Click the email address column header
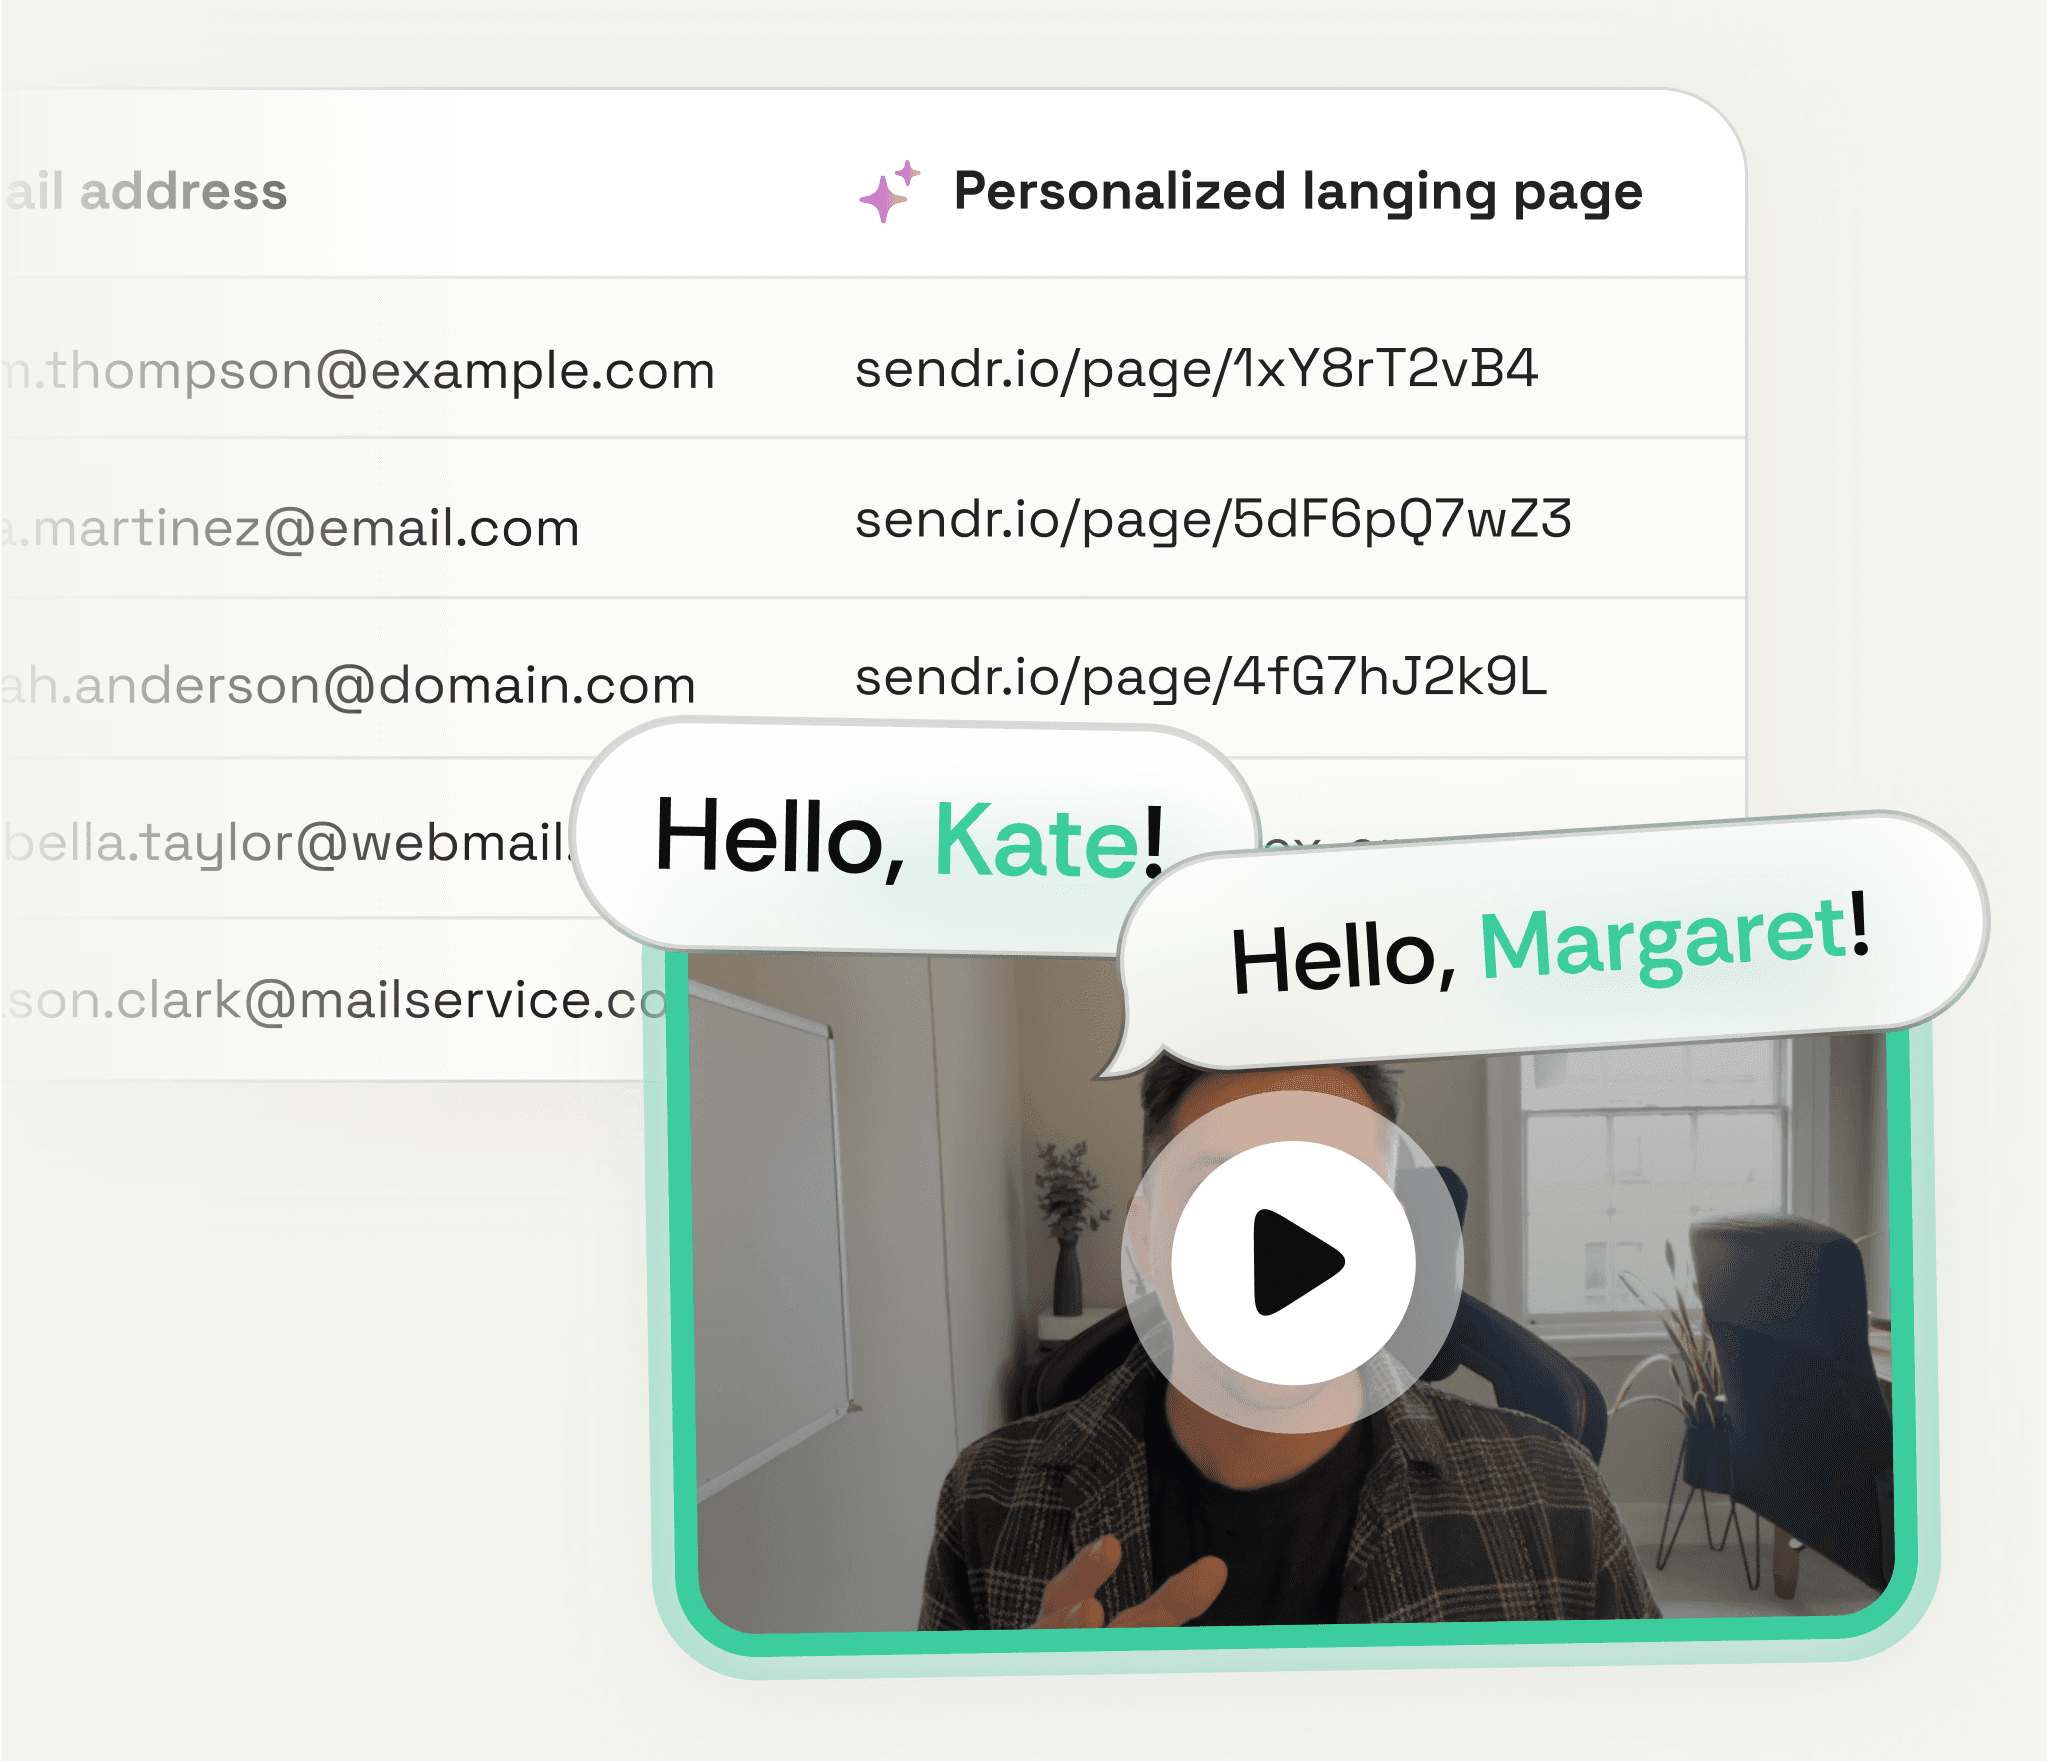Screen dimensions: 2047x1761 click(148, 191)
